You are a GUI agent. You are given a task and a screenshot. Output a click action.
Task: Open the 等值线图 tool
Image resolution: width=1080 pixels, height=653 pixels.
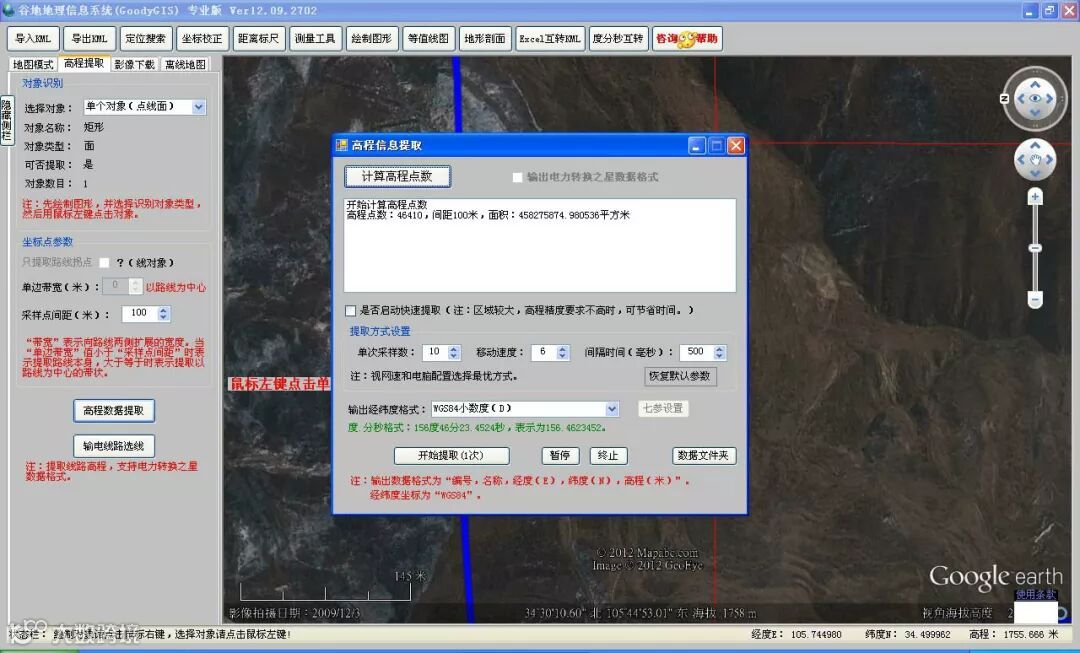(x=428, y=39)
